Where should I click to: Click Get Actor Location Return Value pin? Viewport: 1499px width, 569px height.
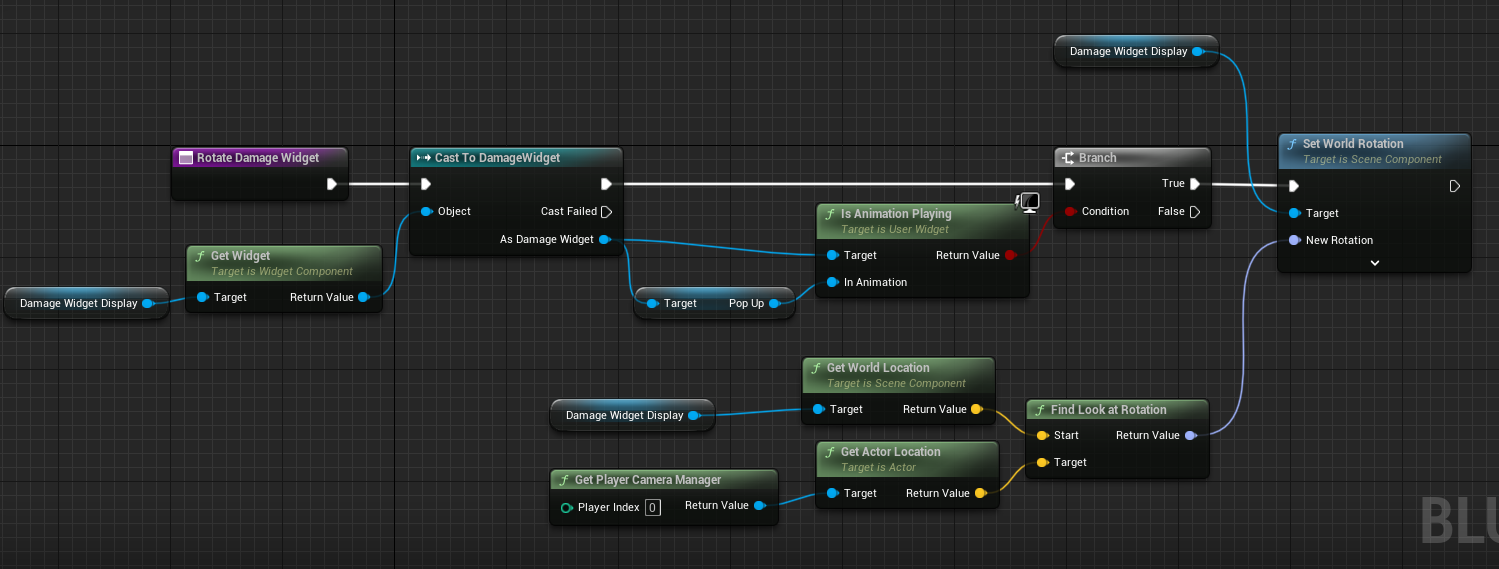click(x=979, y=493)
